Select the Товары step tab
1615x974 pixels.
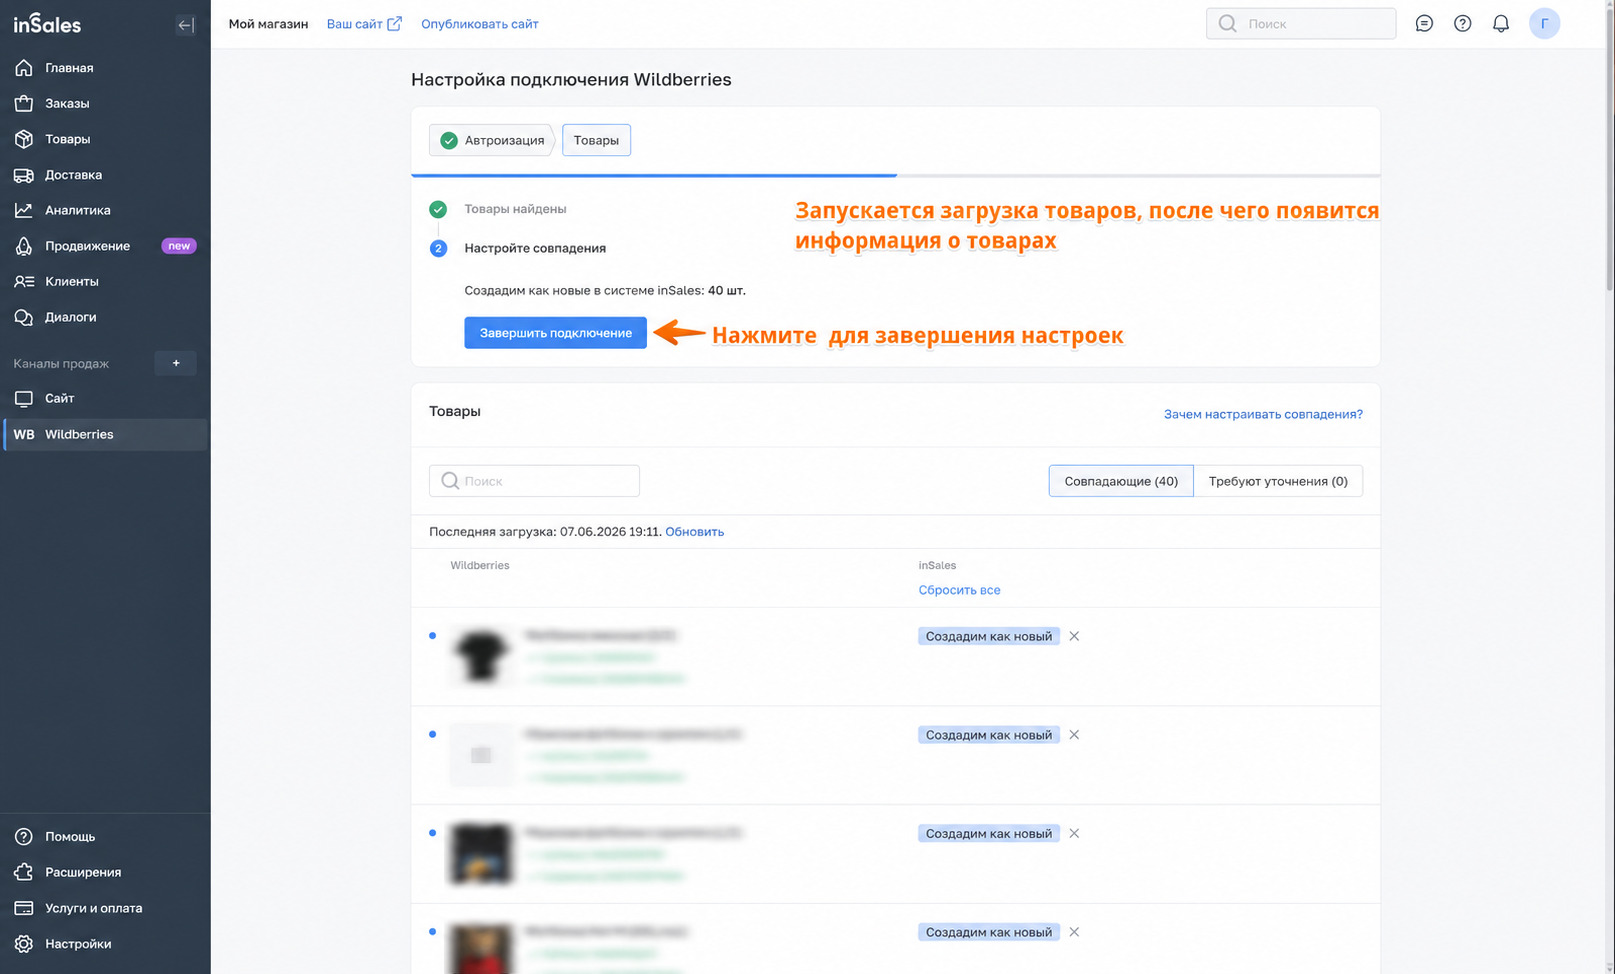pyautogui.click(x=596, y=140)
